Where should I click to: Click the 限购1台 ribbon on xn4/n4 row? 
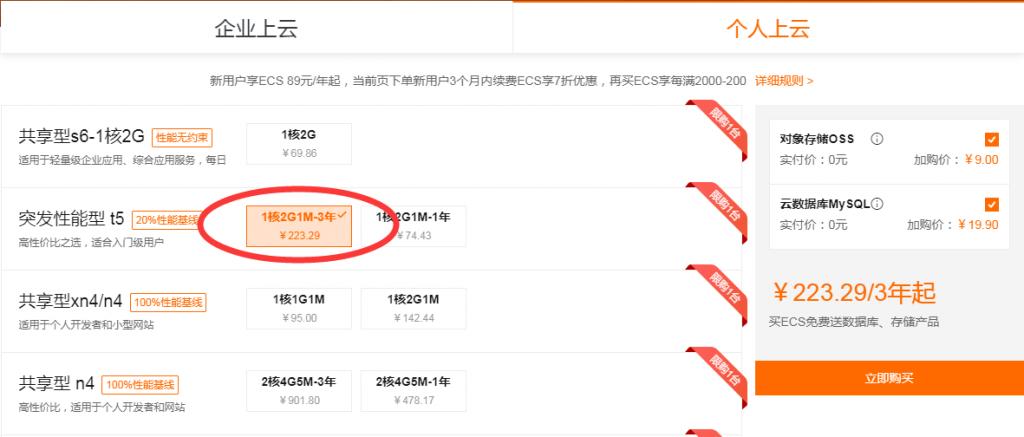[x=722, y=293]
